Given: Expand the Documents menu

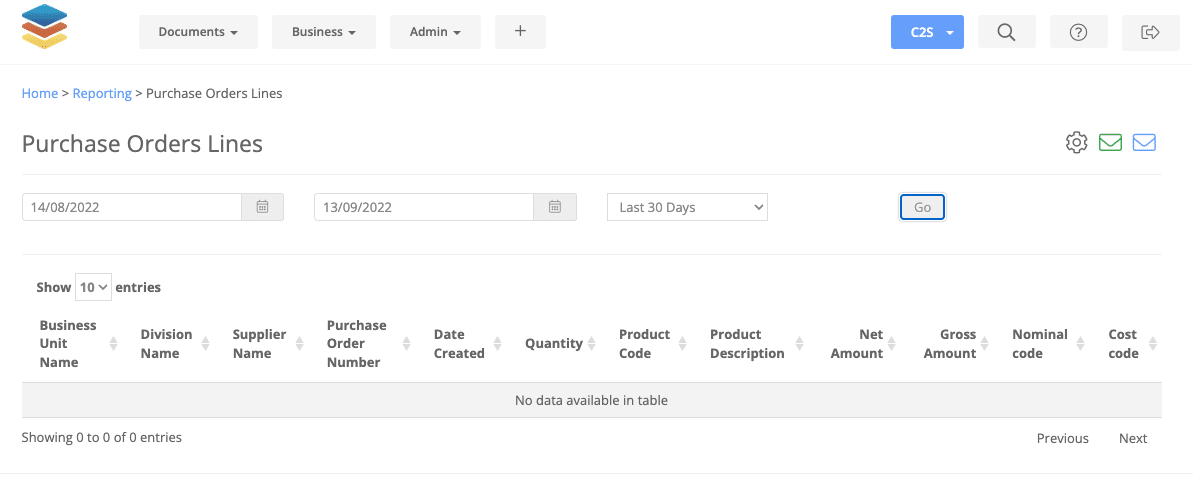Looking at the screenshot, I should (198, 32).
